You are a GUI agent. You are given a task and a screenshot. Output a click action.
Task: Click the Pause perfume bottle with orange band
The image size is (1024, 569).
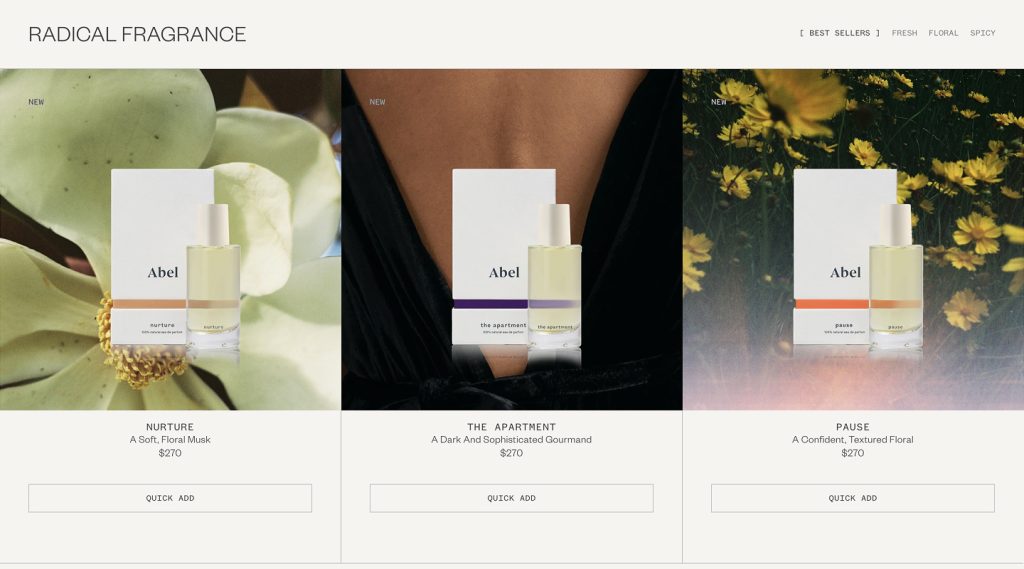coord(896,276)
